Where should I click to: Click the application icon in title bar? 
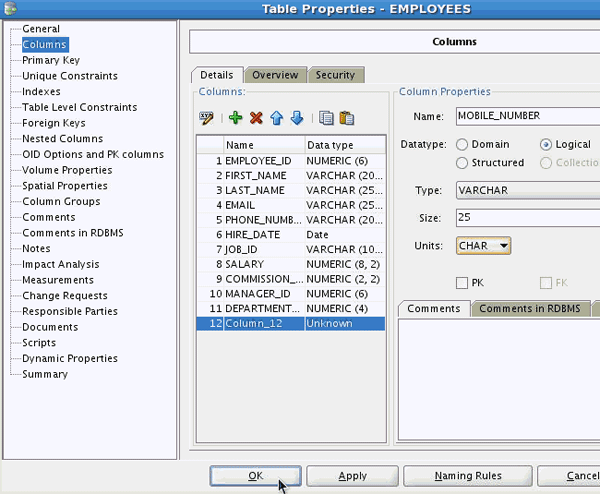(10, 8)
